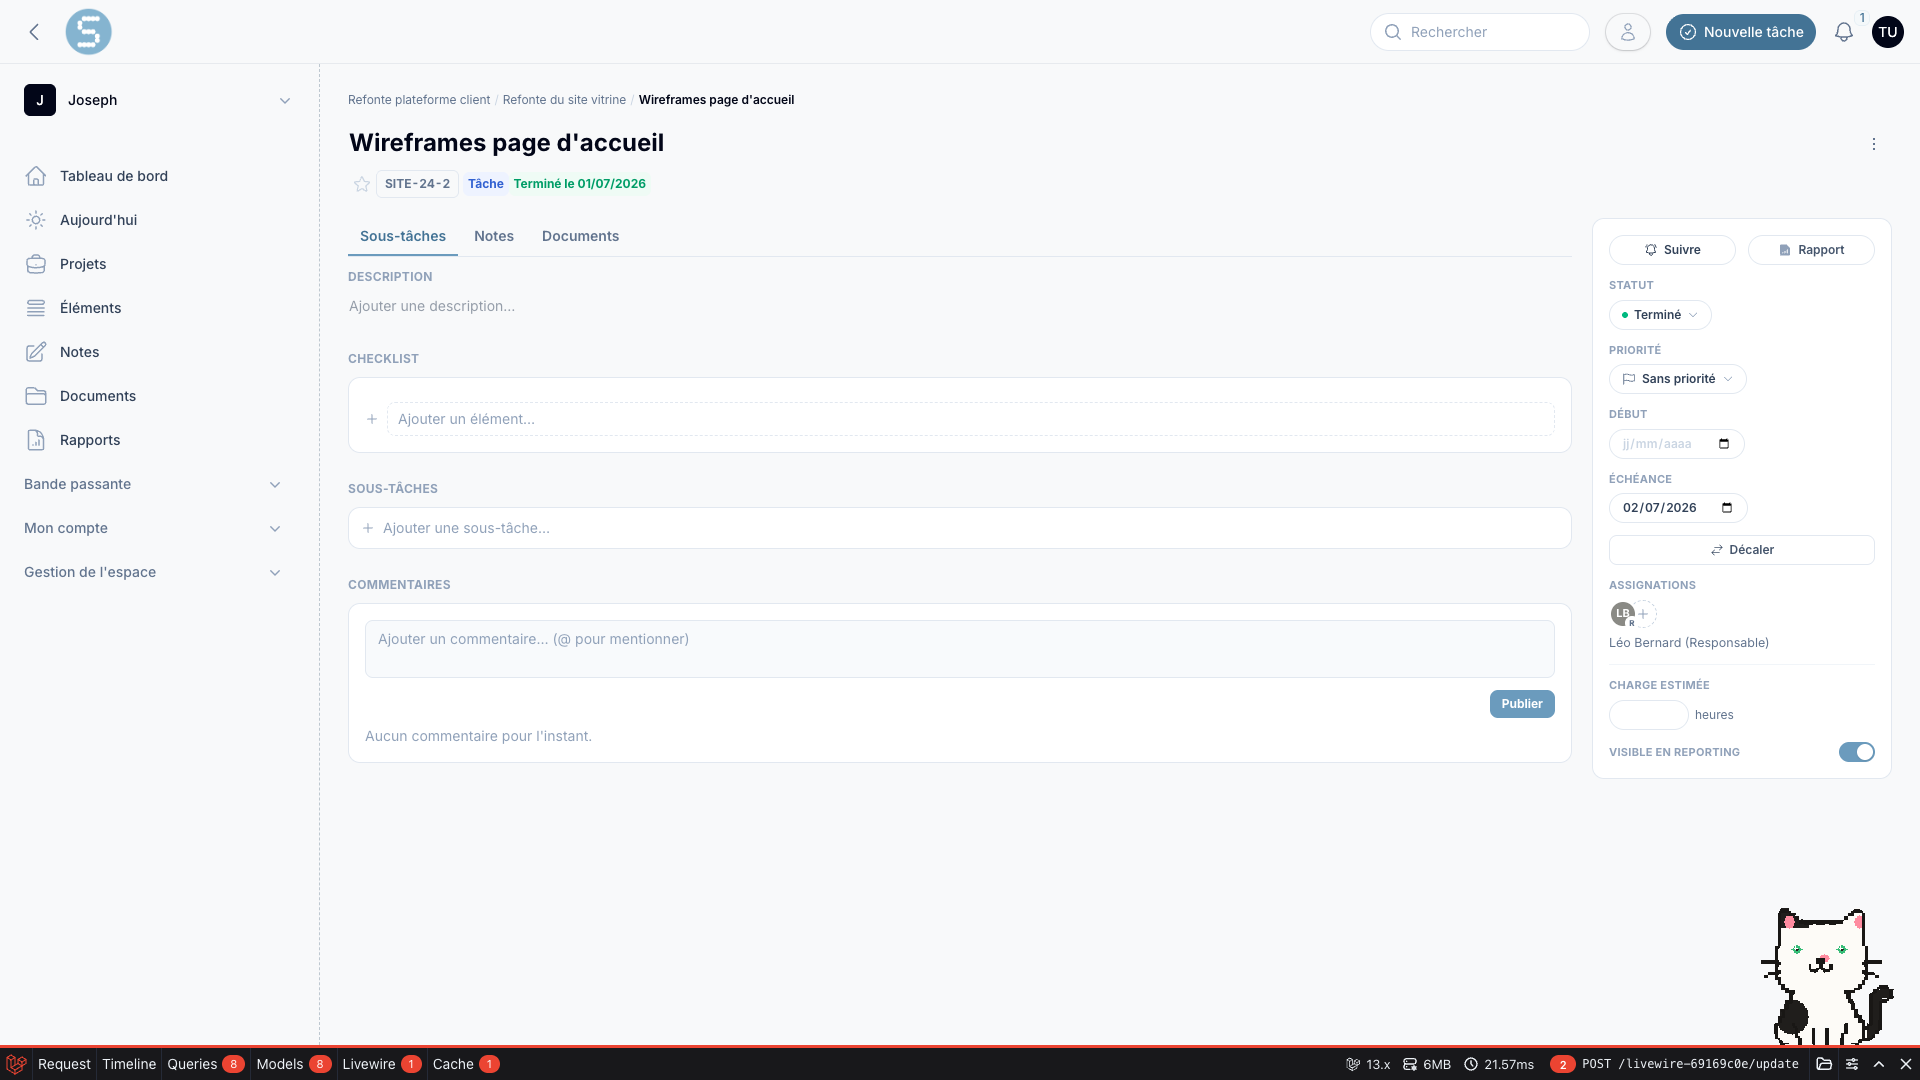Viewport: 1920px width, 1080px height.
Task: Click Léo Bernard's LB avatar
Action: coord(1622,614)
